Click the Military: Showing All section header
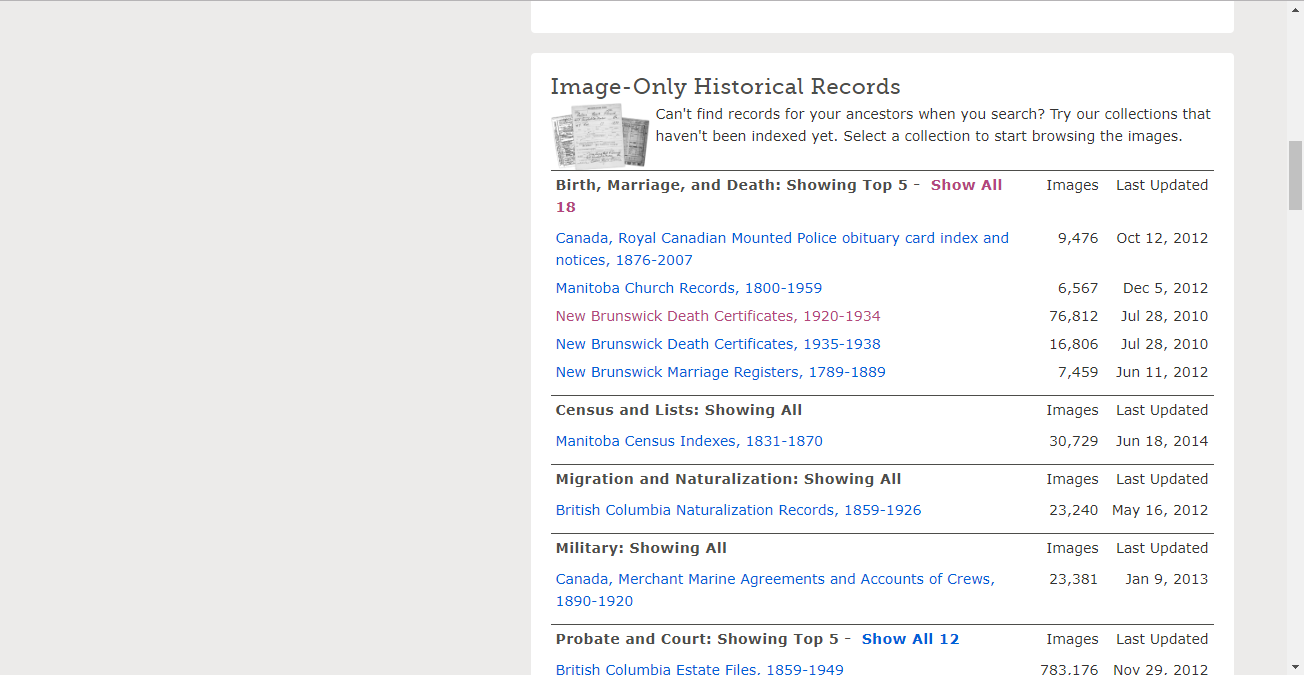This screenshot has height=675, width=1304. (641, 548)
